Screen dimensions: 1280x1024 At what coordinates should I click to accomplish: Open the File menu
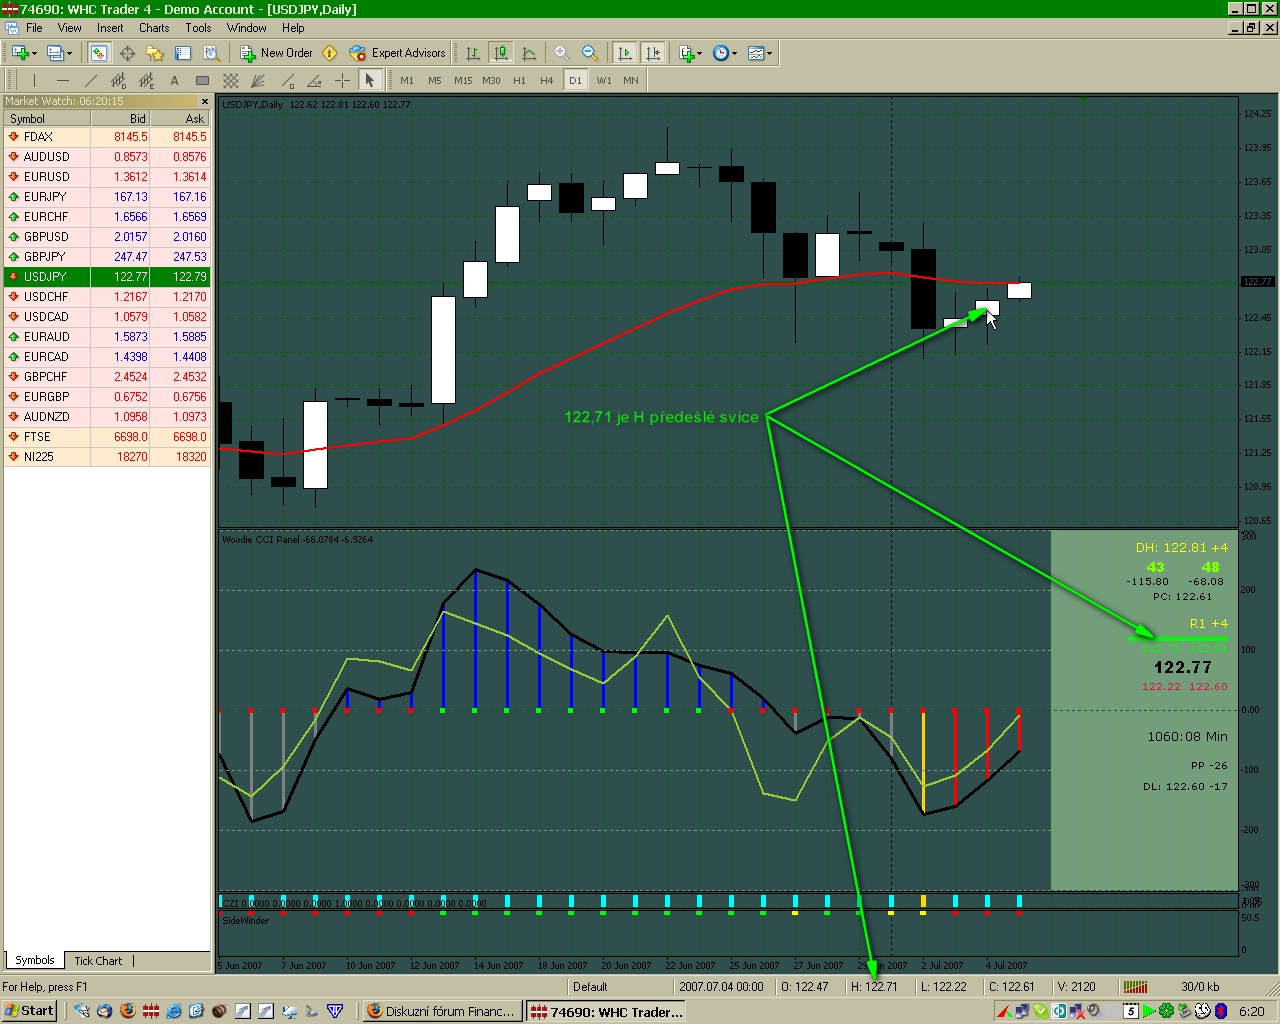click(34, 28)
